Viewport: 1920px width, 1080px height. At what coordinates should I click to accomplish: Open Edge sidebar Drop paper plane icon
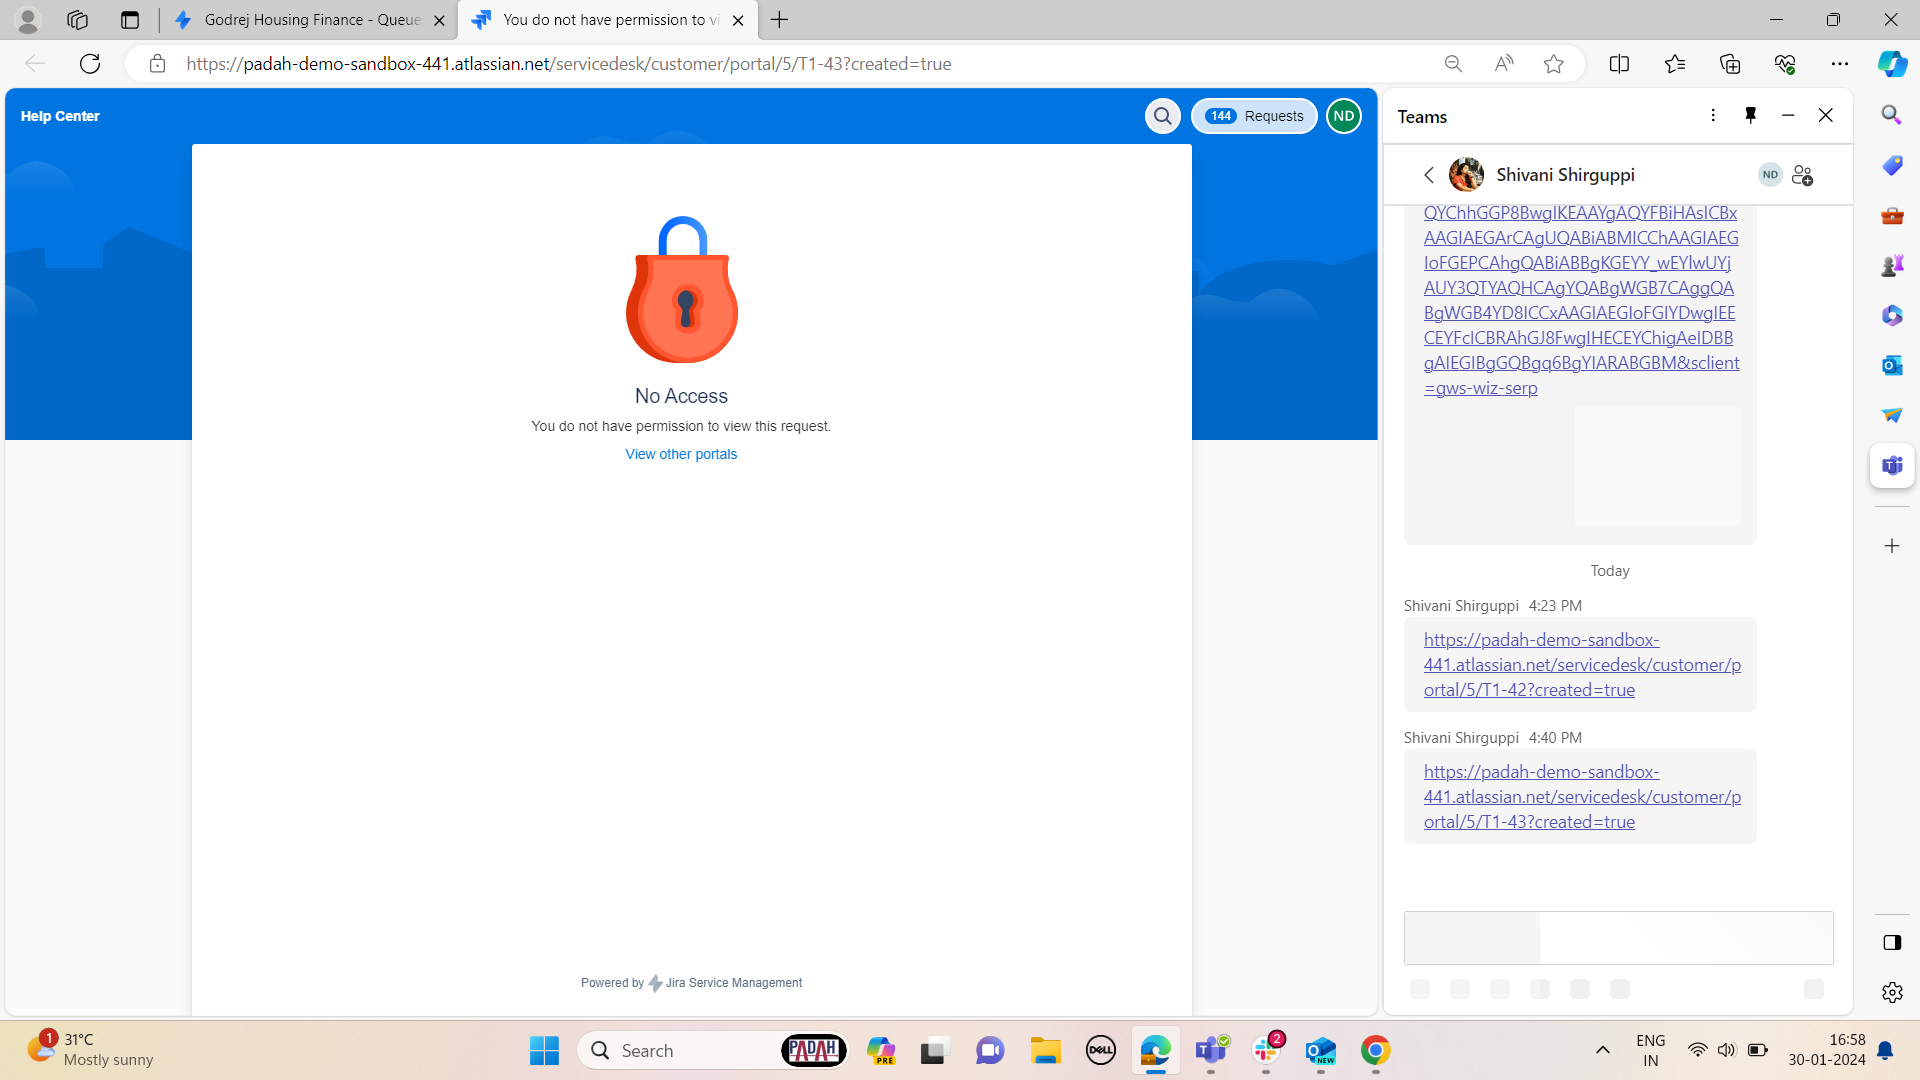click(1891, 415)
